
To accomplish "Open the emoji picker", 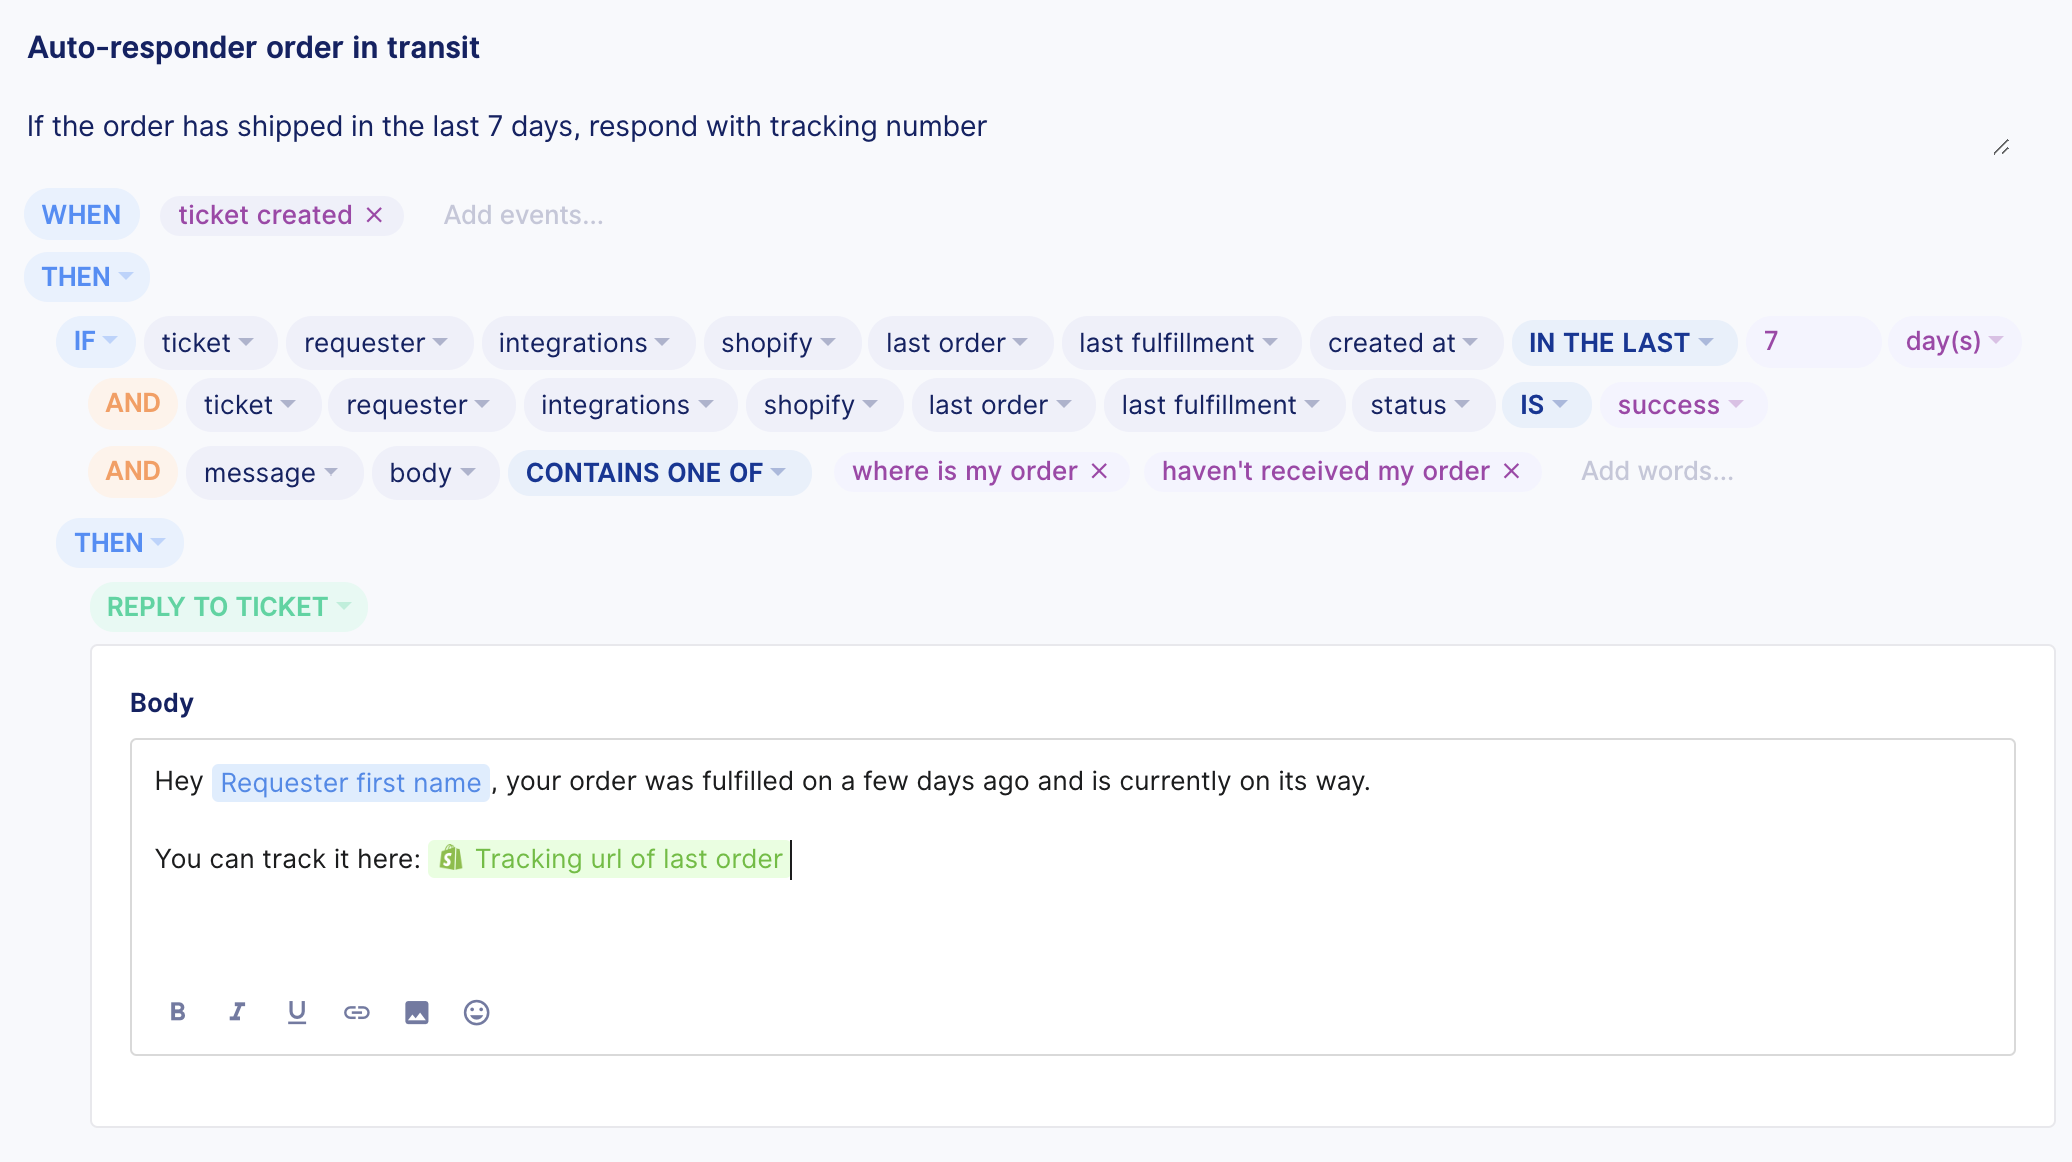I will [477, 1012].
